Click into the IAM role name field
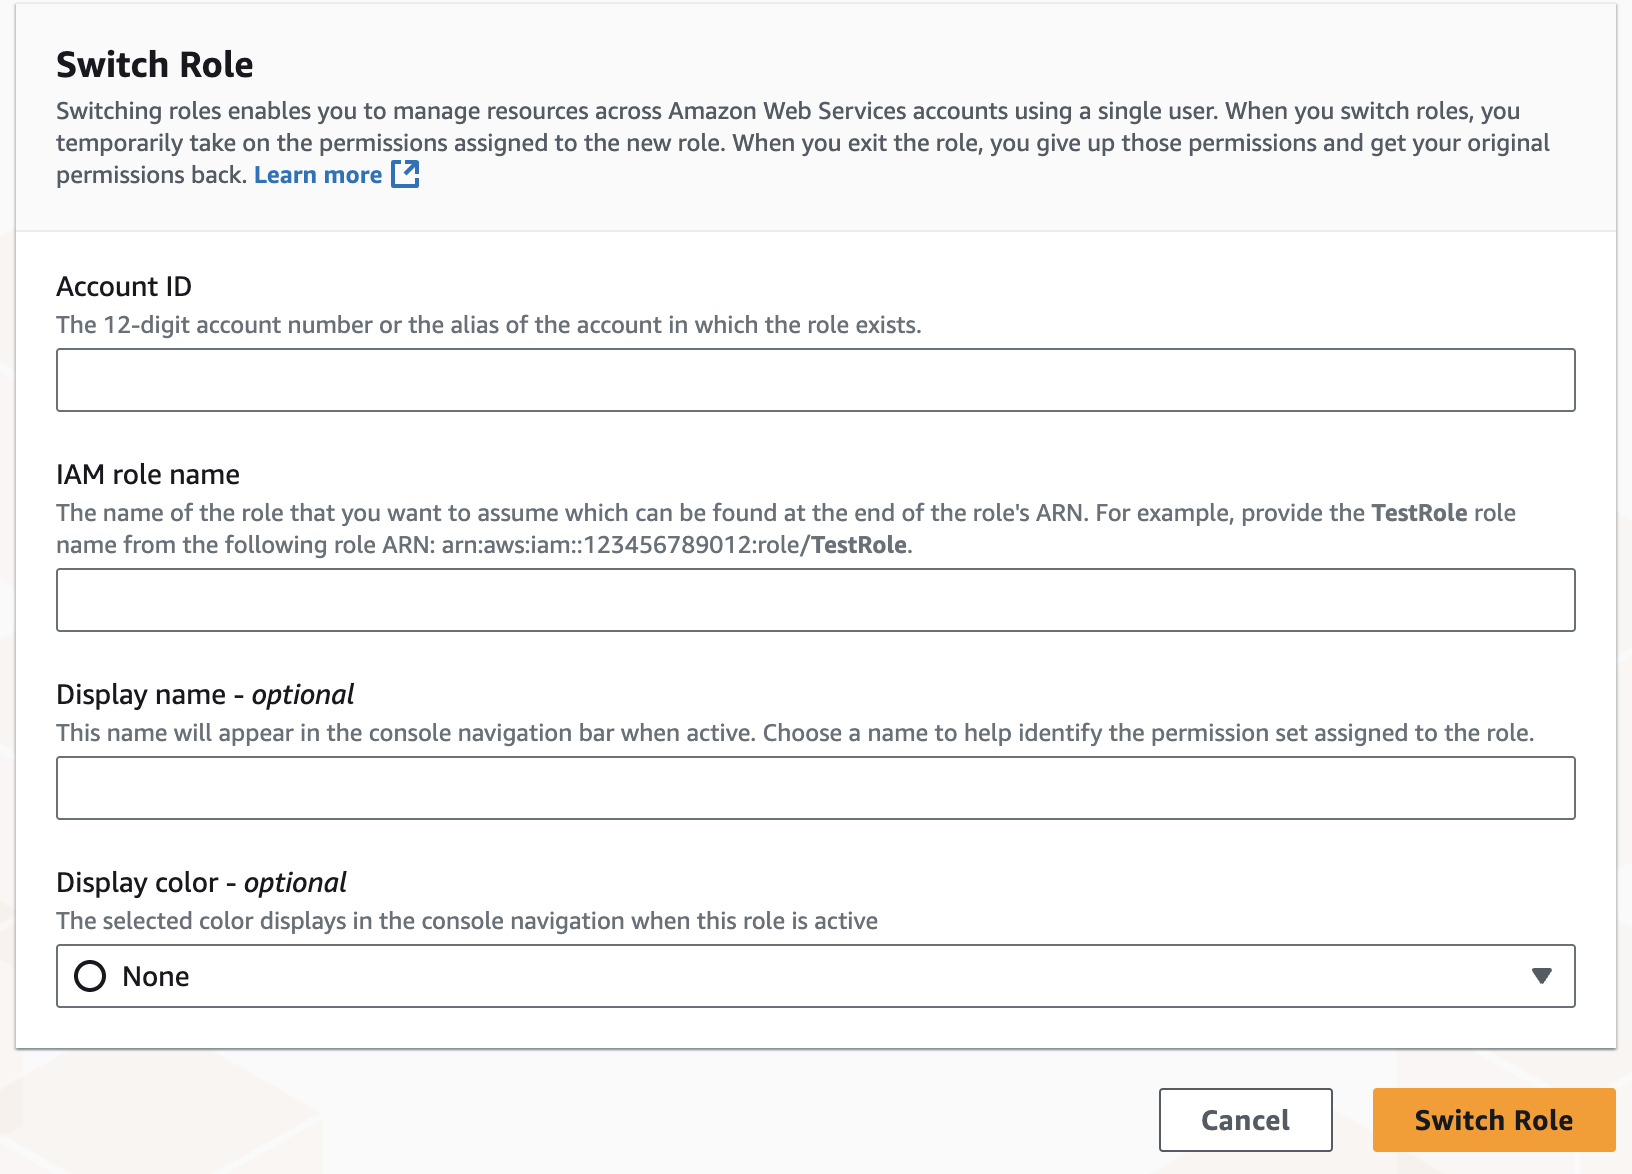This screenshot has height=1174, width=1632. [x=816, y=600]
